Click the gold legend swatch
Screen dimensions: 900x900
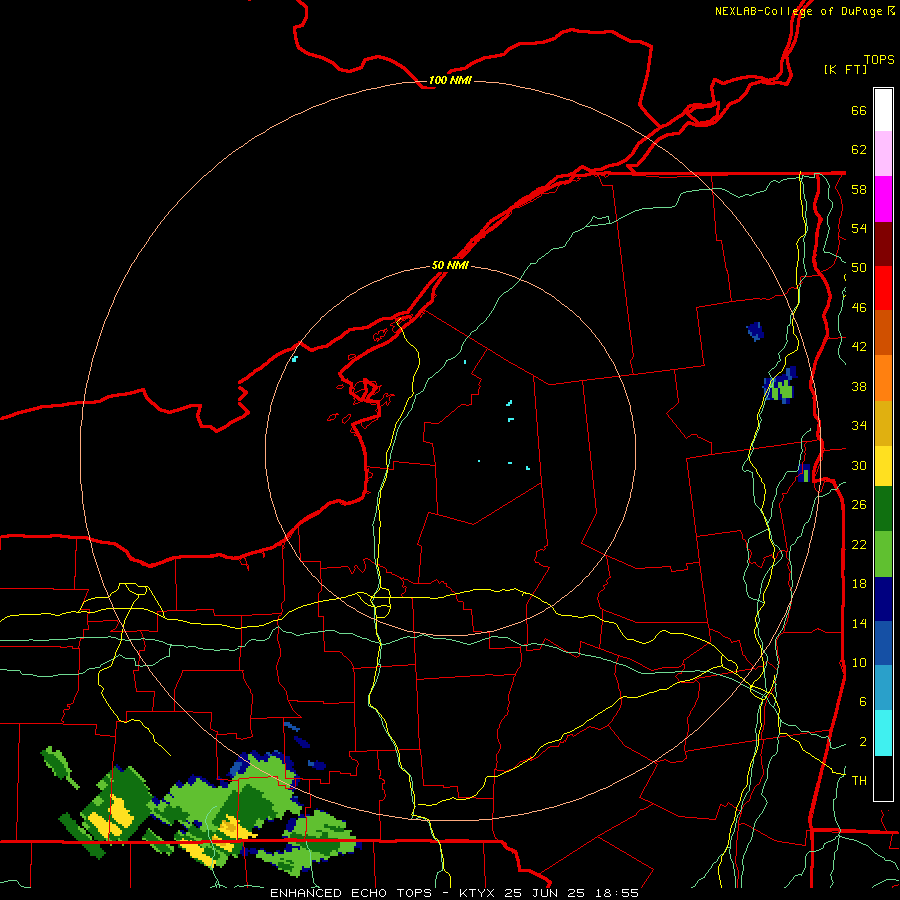click(x=883, y=423)
